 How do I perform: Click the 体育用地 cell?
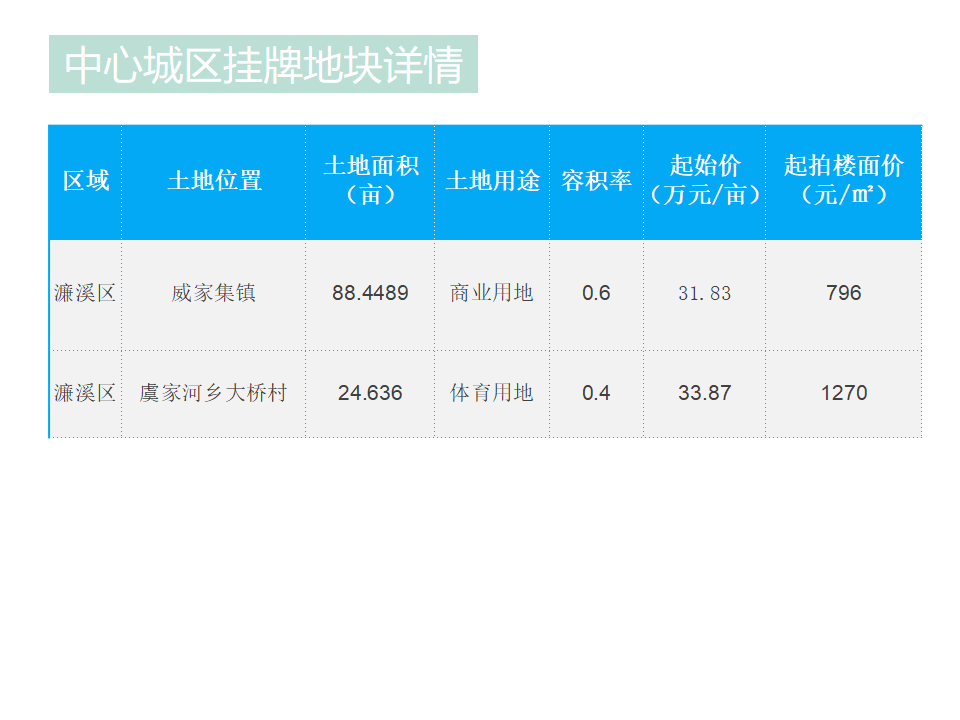492,392
